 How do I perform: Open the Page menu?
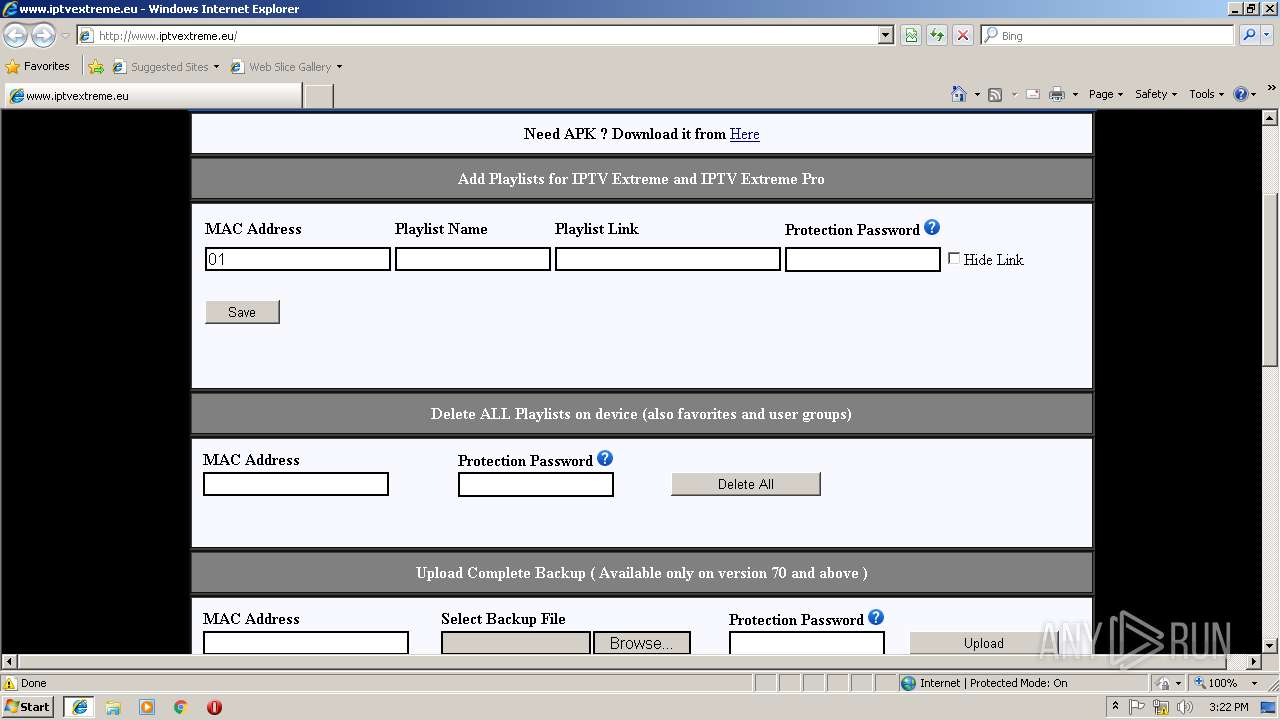click(1105, 94)
